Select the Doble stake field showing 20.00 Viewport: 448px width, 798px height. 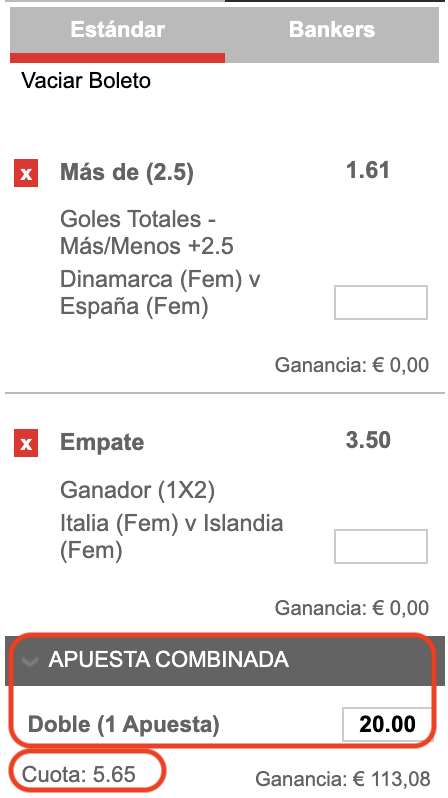click(x=388, y=724)
